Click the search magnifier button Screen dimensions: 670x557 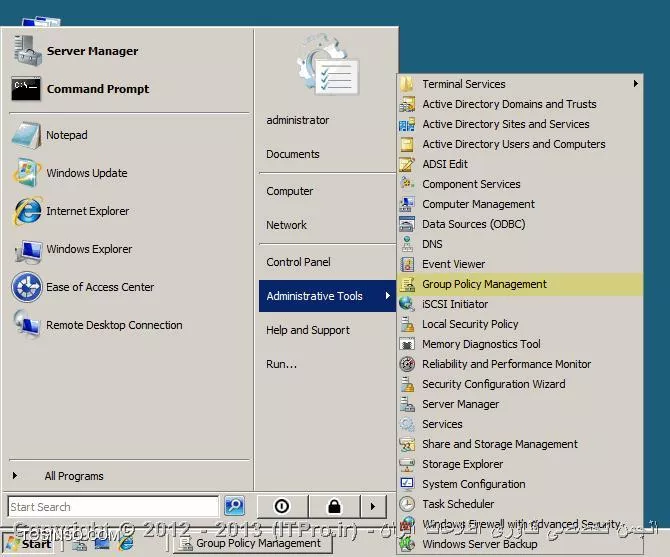click(x=235, y=507)
